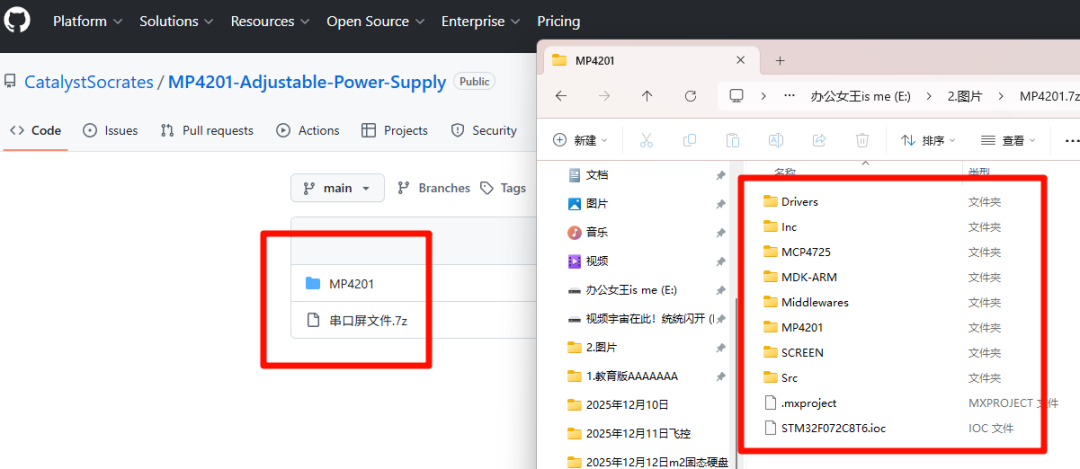
Task: Open the 新建 (New) dropdown button
Action: [581, 140]
